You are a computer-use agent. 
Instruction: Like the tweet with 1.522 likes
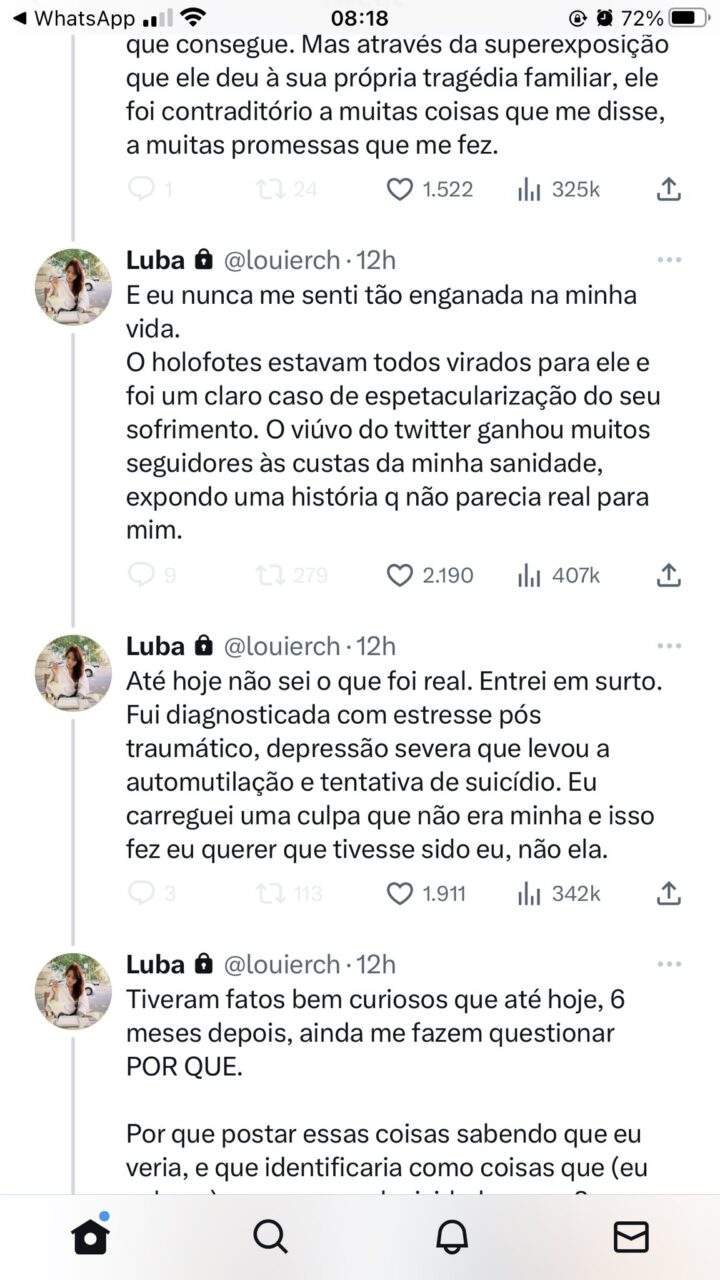click(x=400, y=189)
